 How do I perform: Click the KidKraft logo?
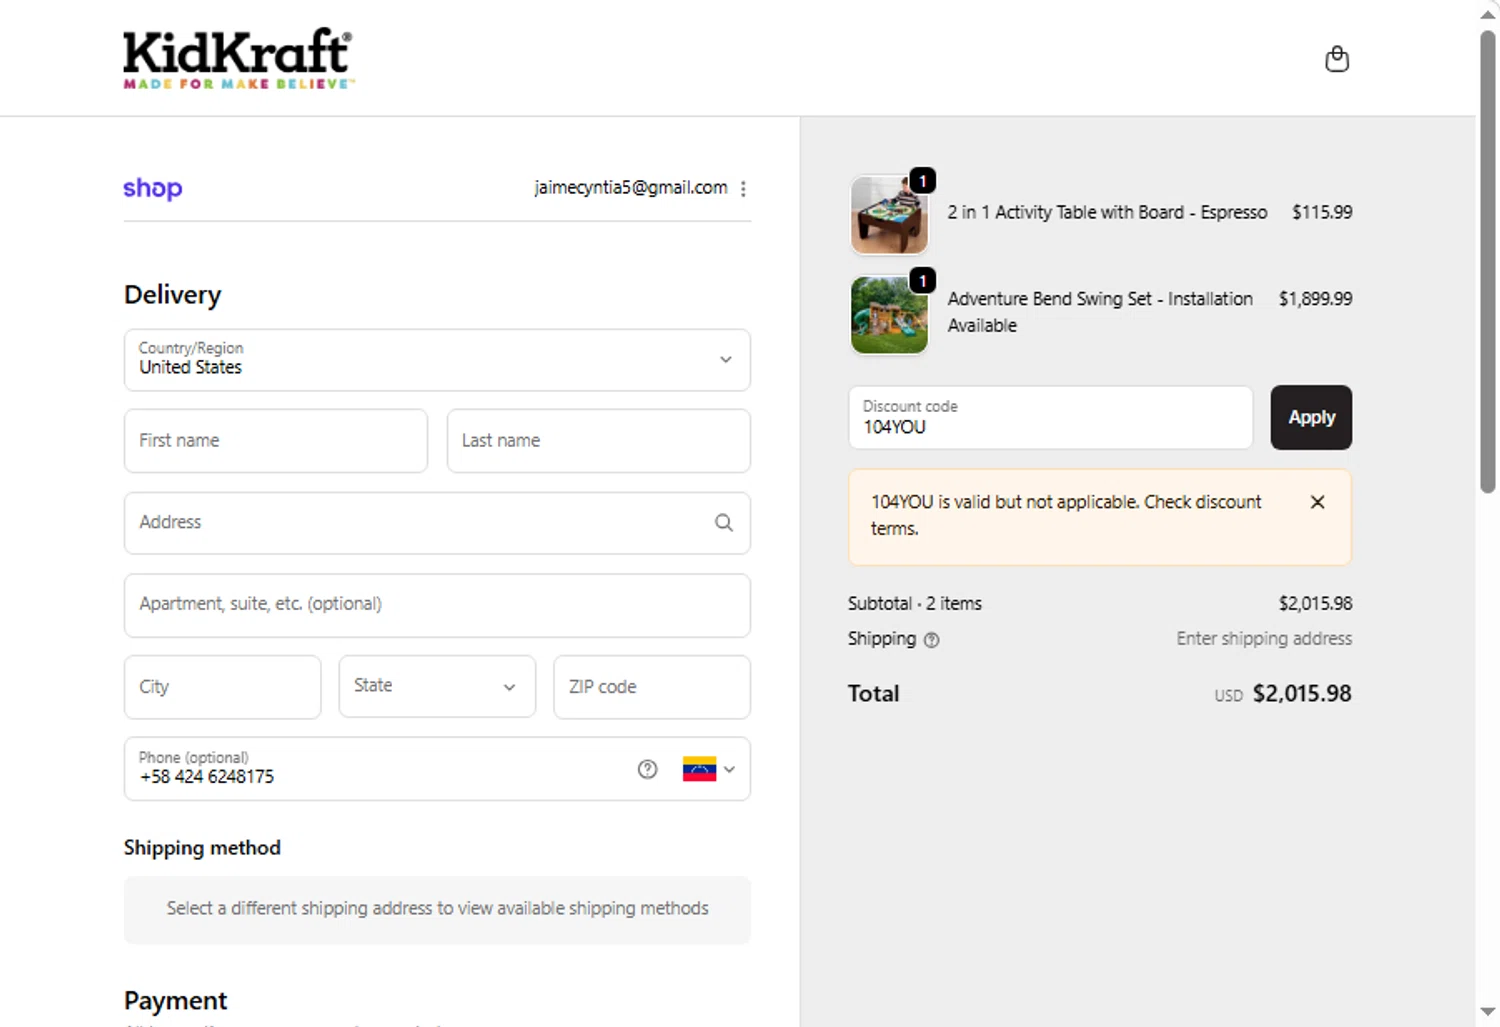(238, 58)
